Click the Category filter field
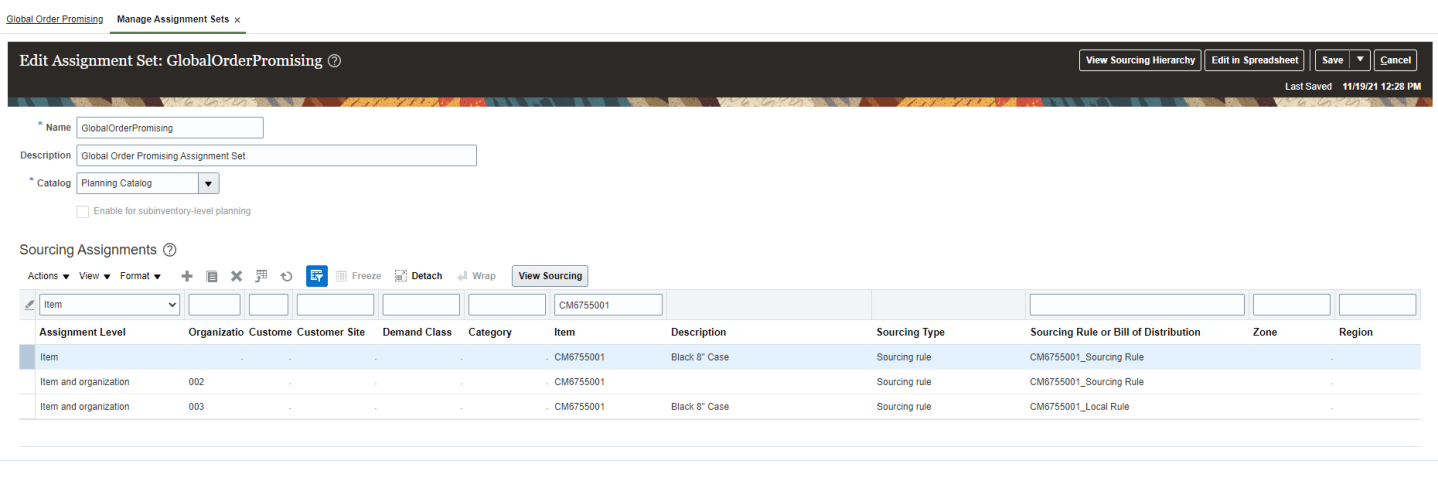 pyautogui.click(x=507, y=305)
